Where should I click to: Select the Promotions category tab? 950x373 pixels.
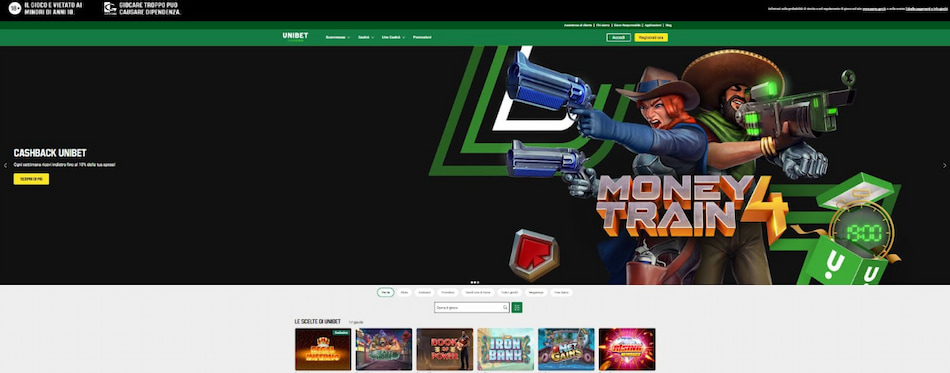coord(448,292)
